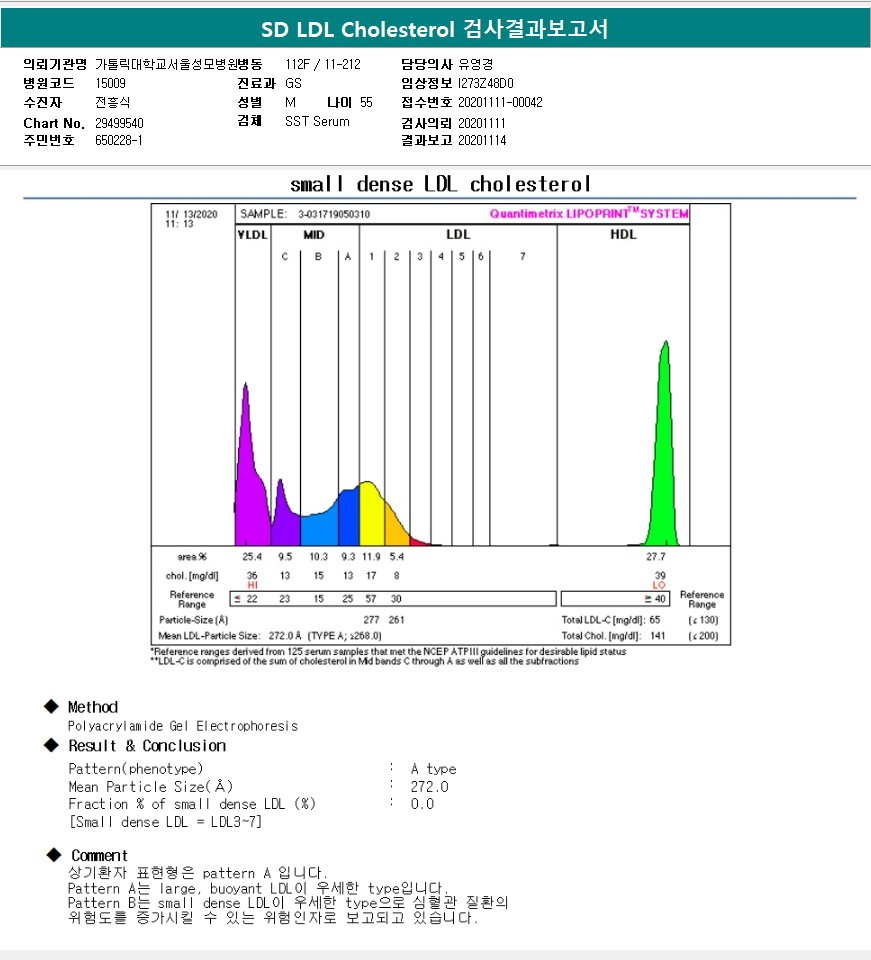Viewport: 871px width, 960px height.
Task: Select the reference '(≤ 130)'
Action: coord(703,620)
